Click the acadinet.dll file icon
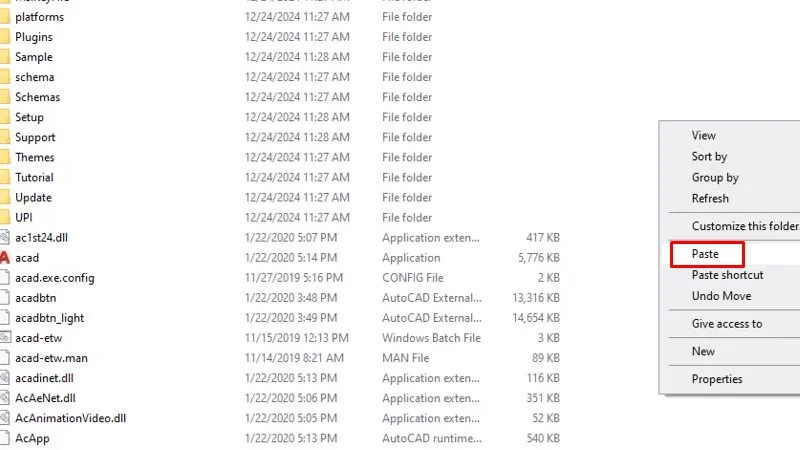Screen dimensions: 800x450 click(4, 378)
